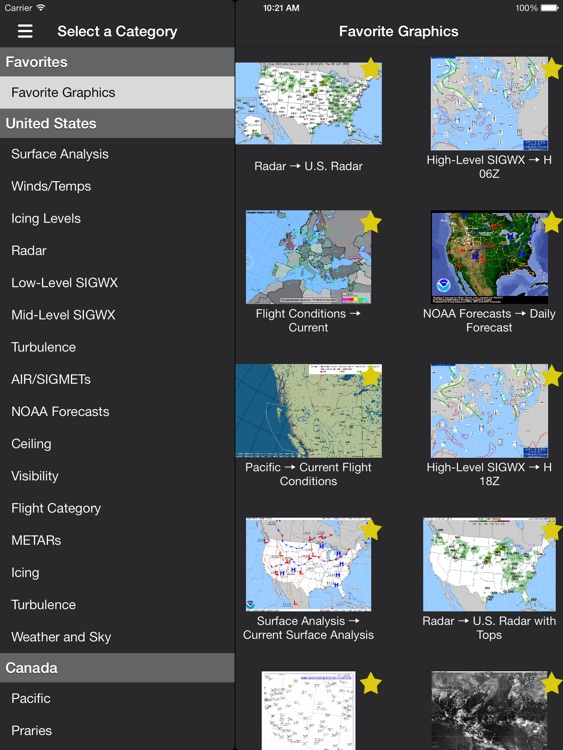
Task: Click the Canada section header
Action: click(x=117, y=668)
